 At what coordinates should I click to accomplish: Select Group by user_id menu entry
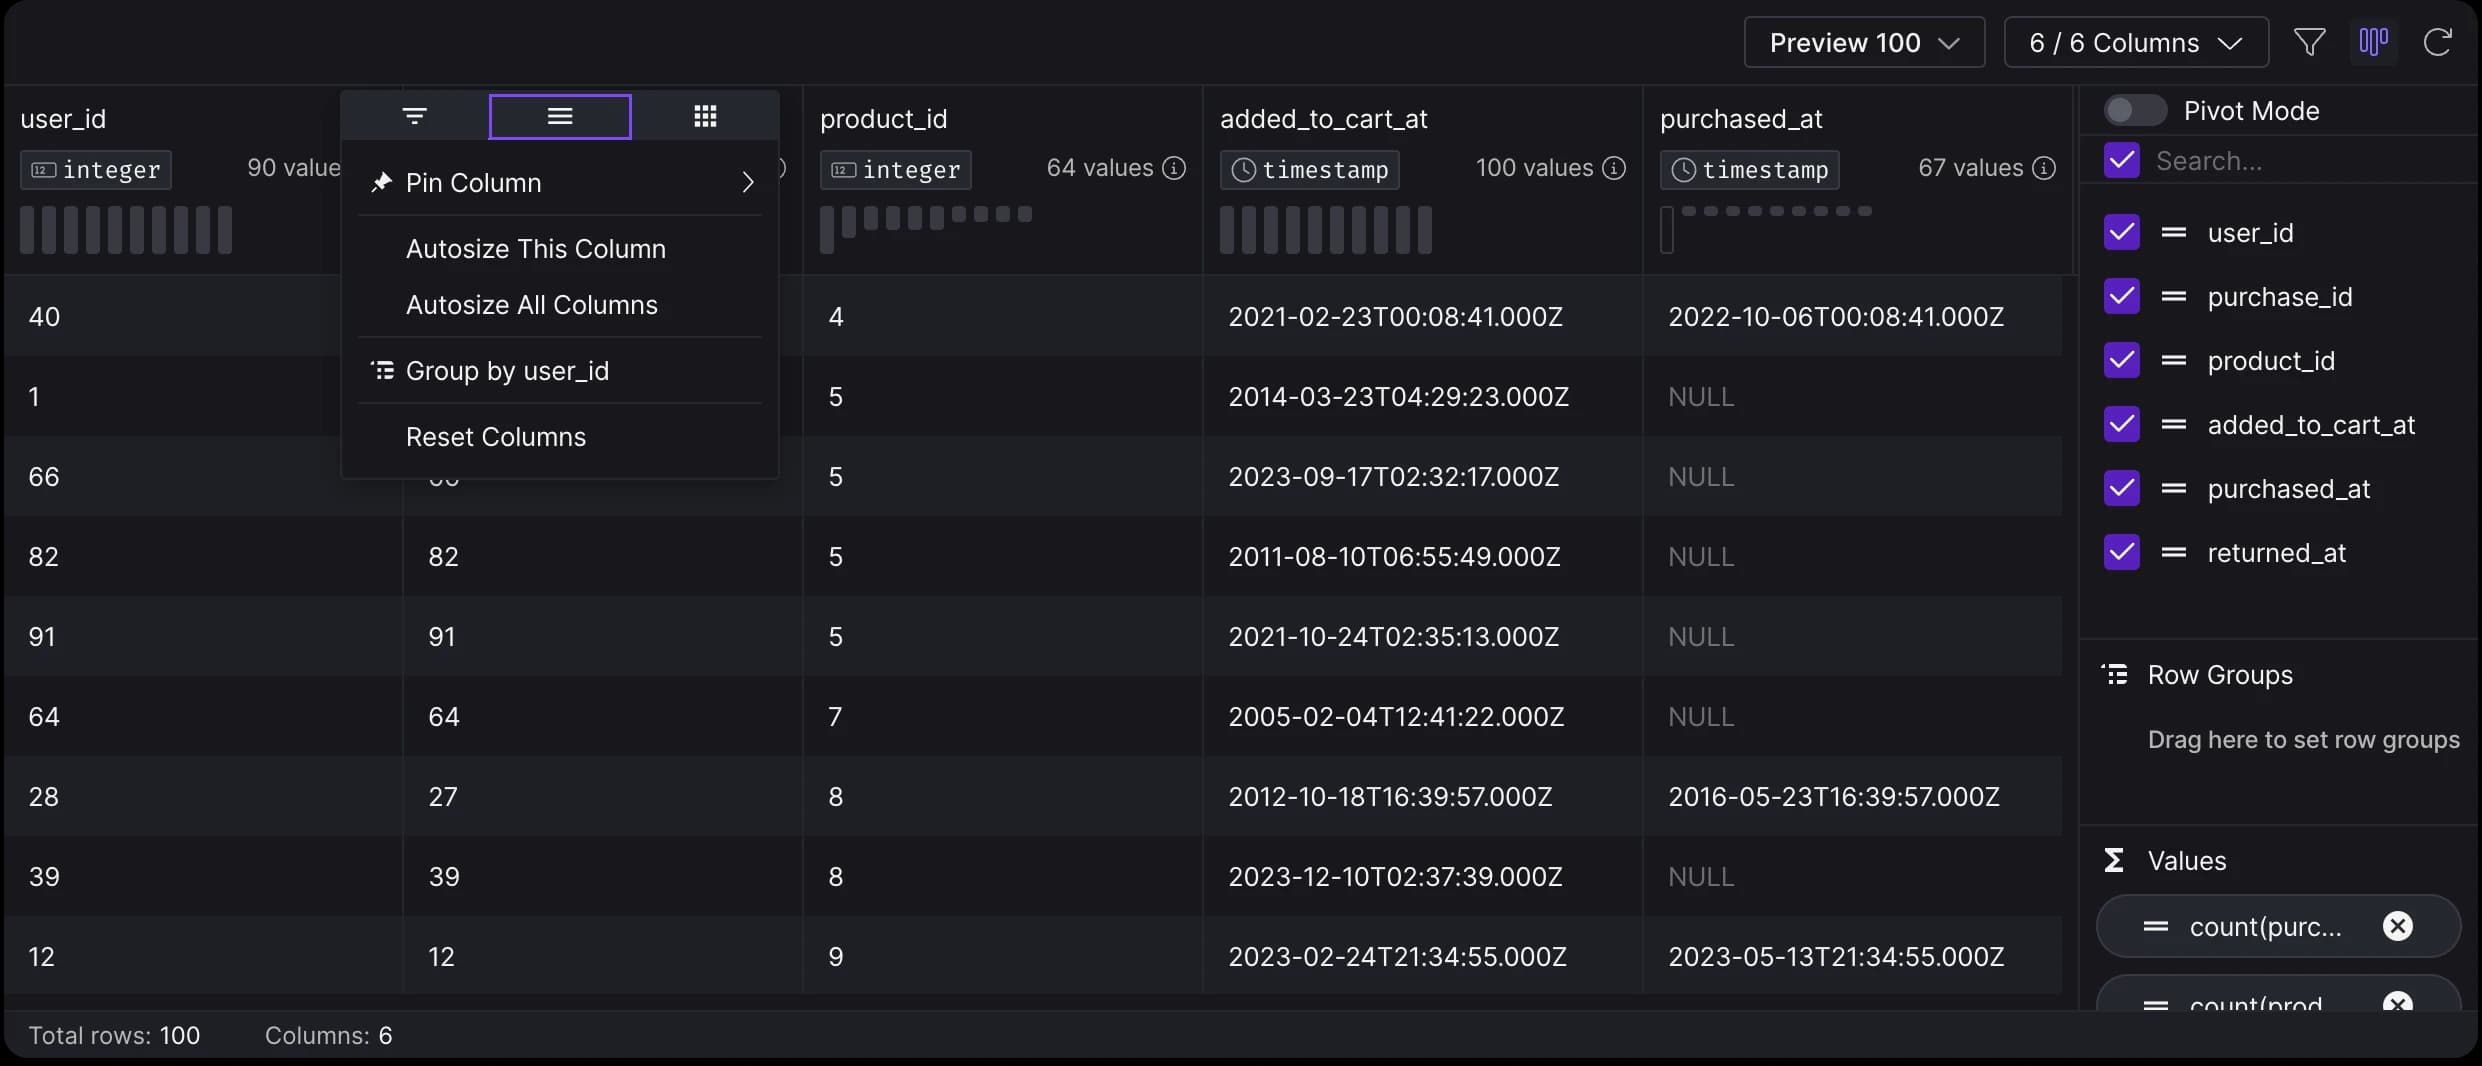[x=560, y=370]
